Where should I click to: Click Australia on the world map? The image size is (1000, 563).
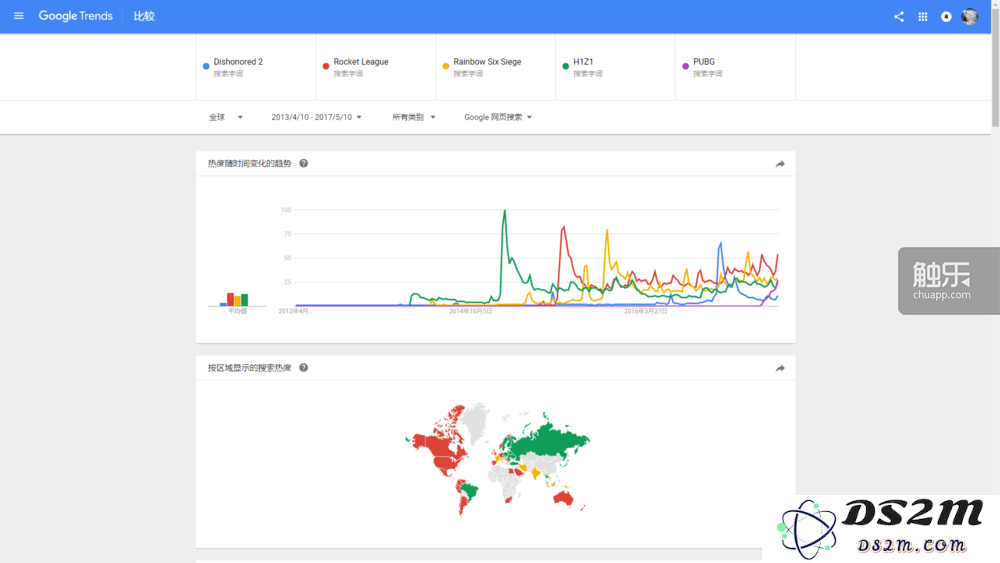click(563, 498)
